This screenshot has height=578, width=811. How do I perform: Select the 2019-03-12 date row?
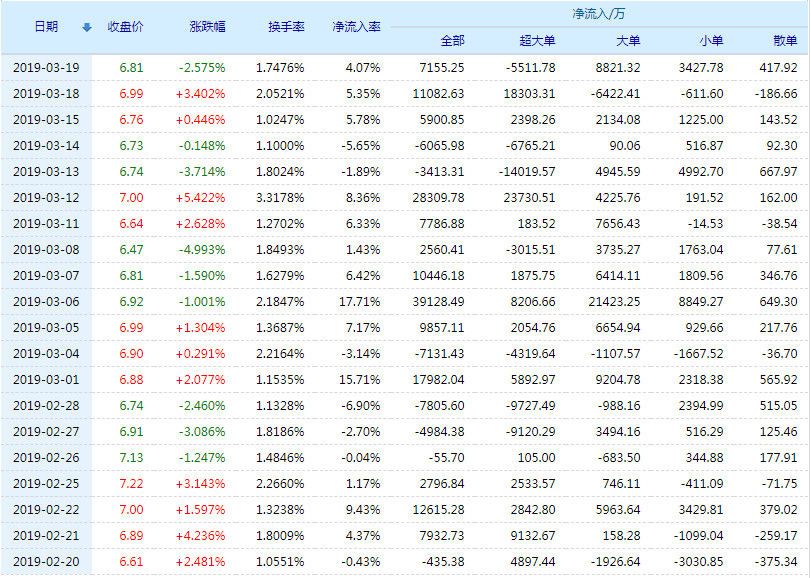click(x=46, y=197)
